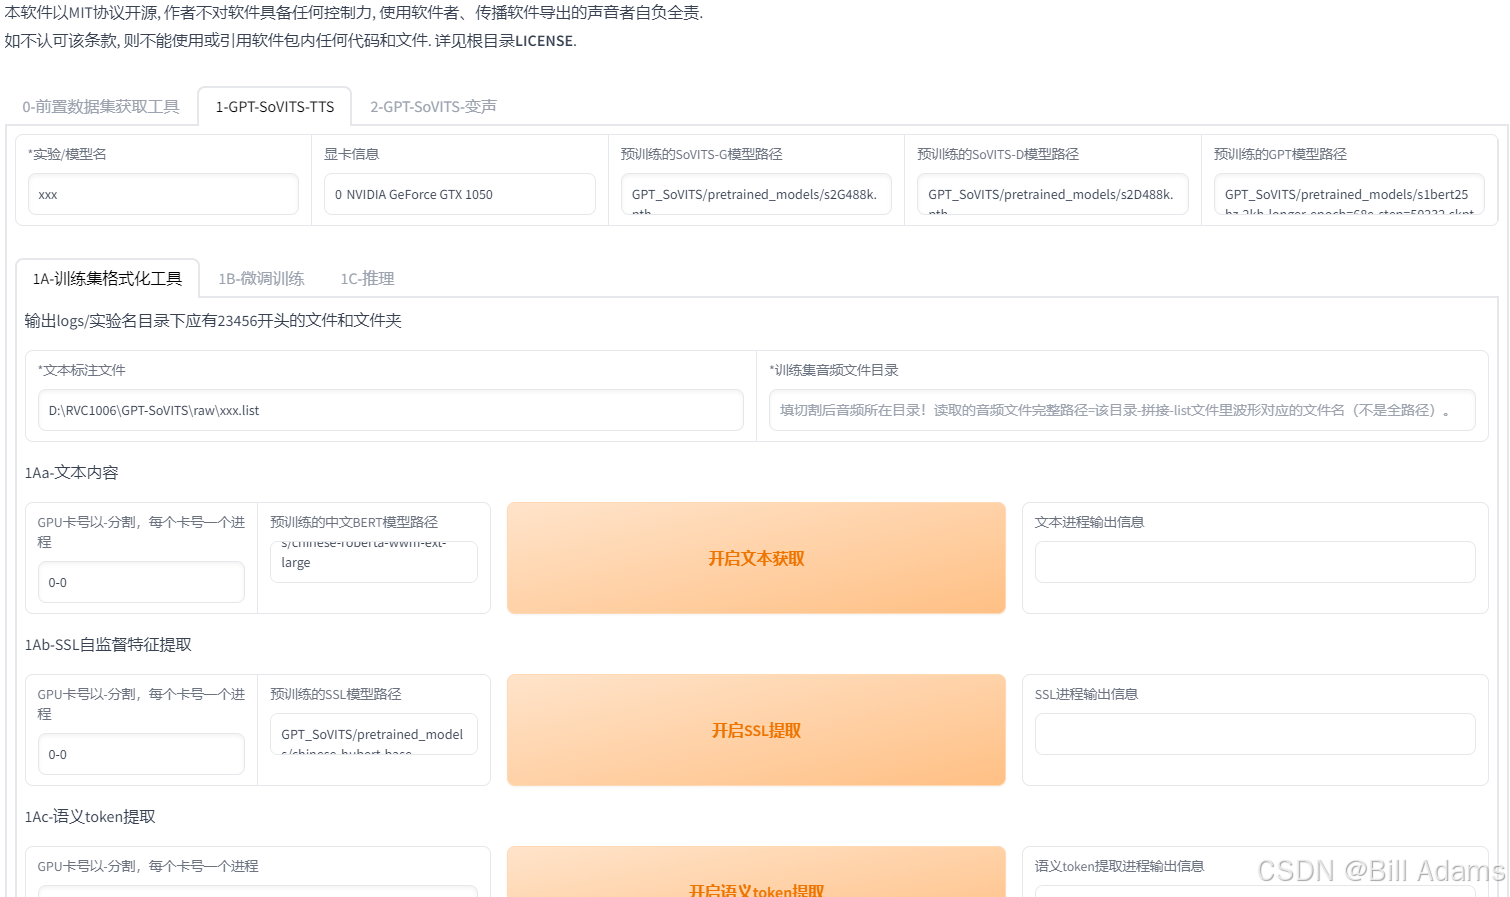Click the 开启文本获取 button

[755, 558]
